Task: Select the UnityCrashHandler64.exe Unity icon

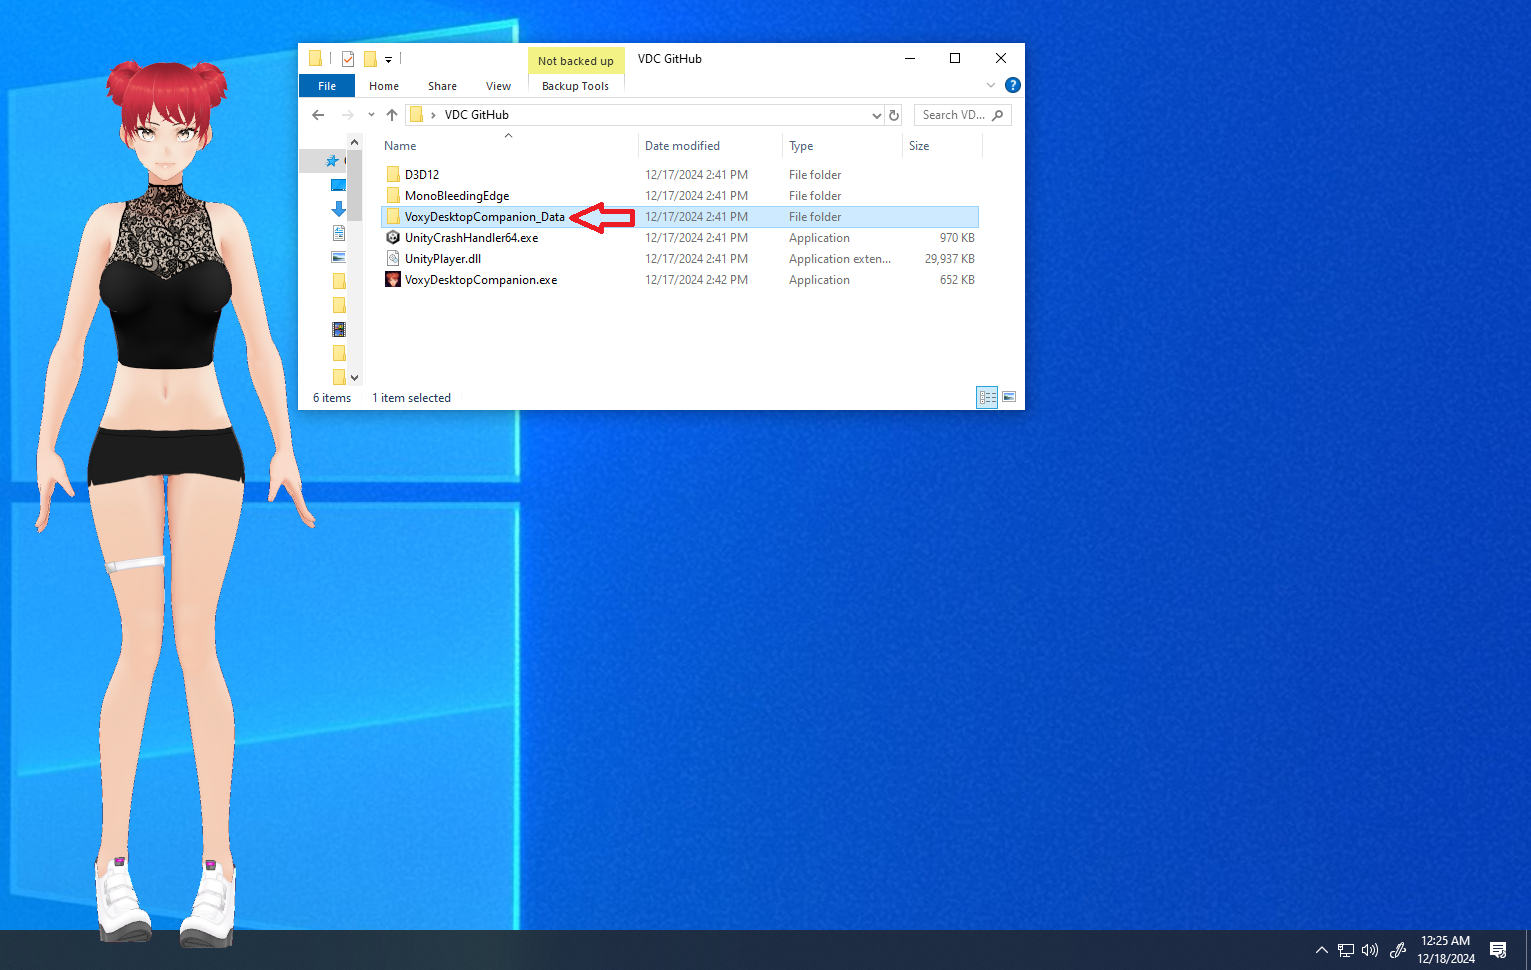Action: click(393, 237)
